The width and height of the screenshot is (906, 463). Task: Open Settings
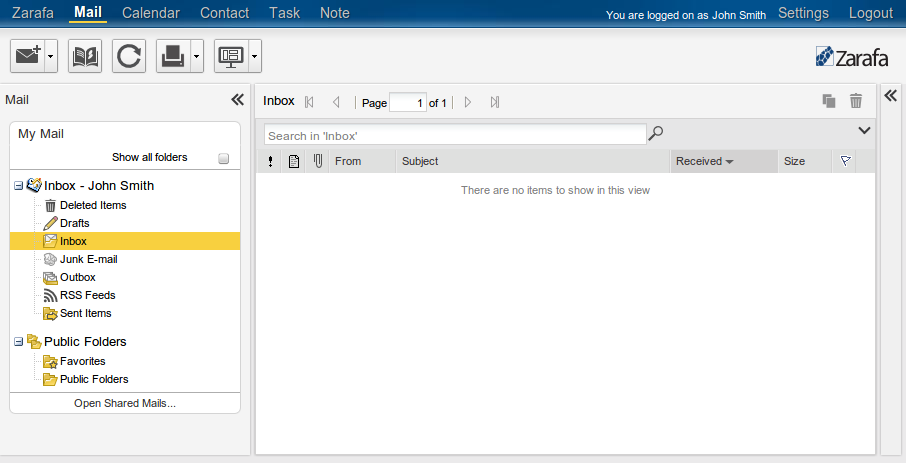point(803,13)
